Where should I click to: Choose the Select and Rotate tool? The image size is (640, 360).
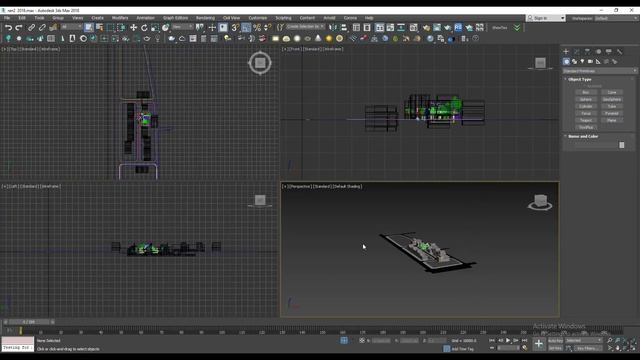click(x=144, y=28)
